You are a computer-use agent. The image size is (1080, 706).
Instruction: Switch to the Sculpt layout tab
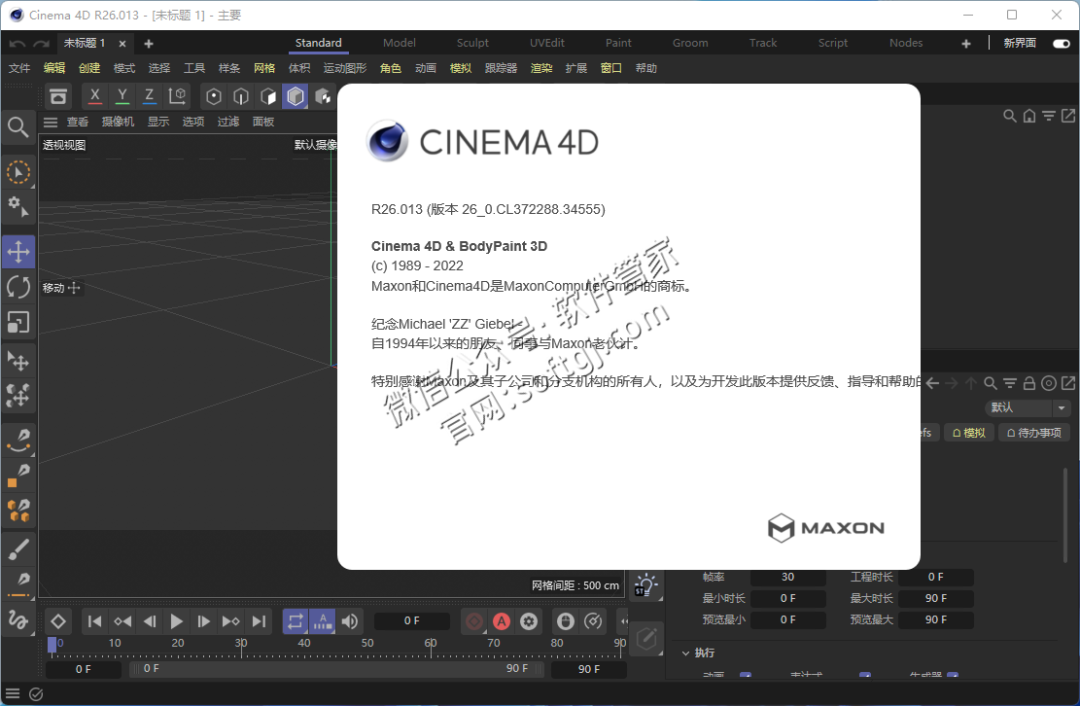473,43
